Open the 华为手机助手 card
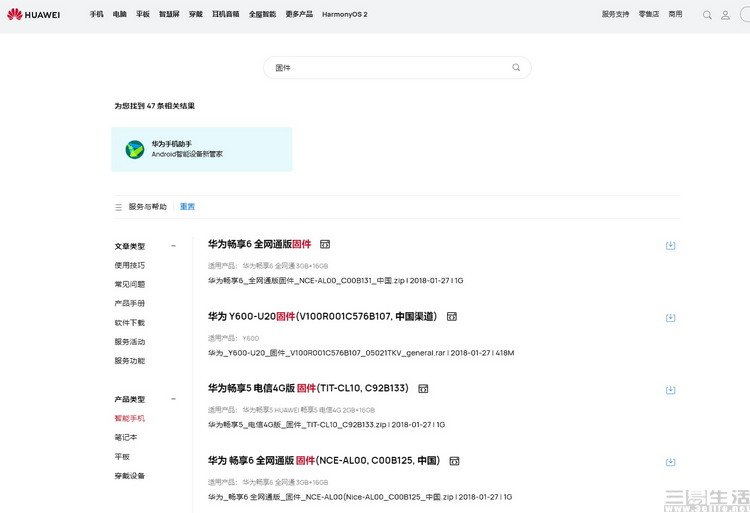 point(202,149)
